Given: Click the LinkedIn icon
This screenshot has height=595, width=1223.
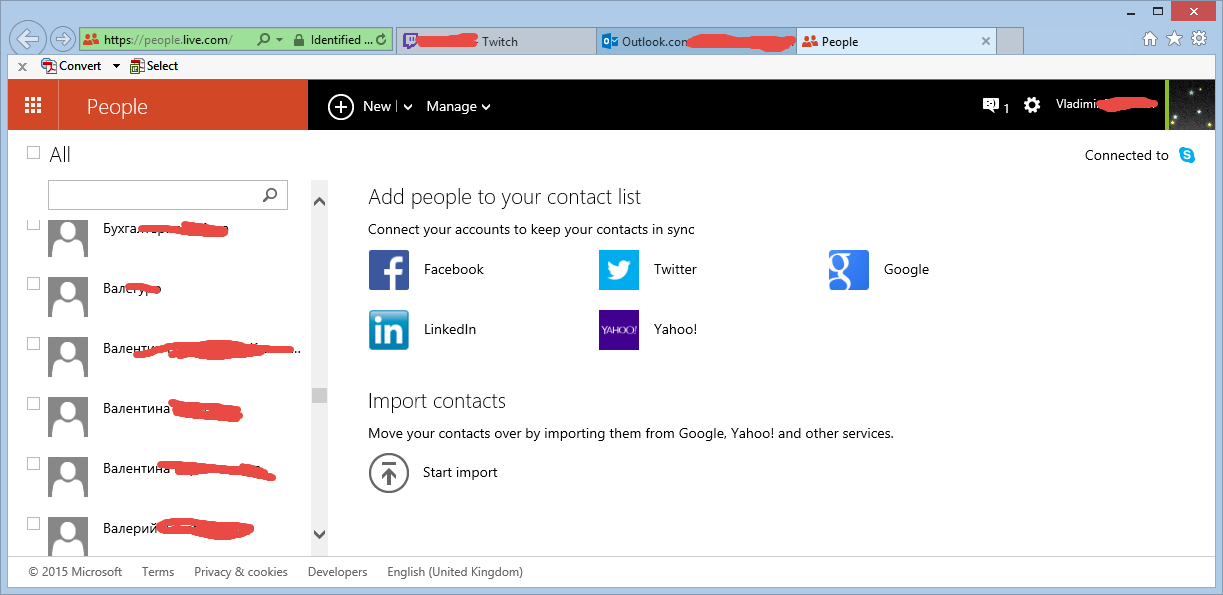Looking at the screenshot, I should (389, 330).
